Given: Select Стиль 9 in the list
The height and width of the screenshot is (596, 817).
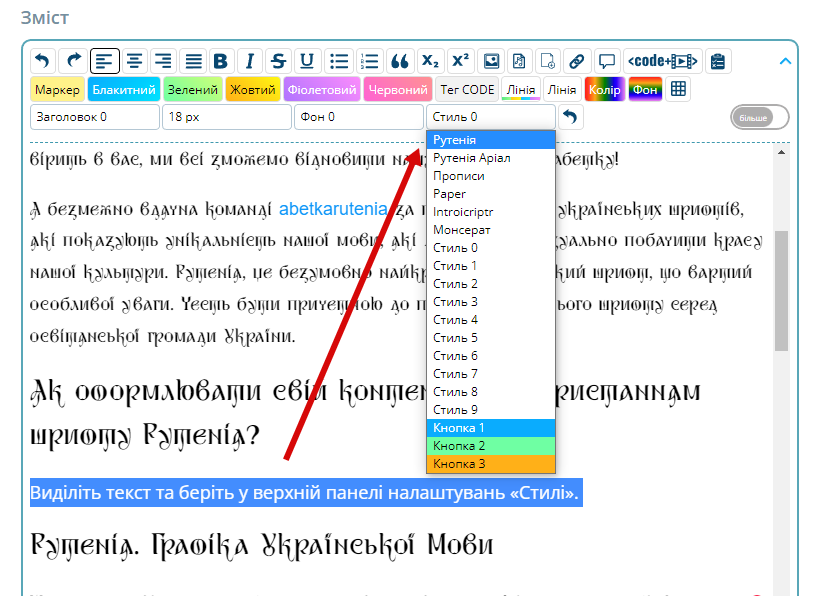Looking at the screenshot, I should (x=491, y=409).
